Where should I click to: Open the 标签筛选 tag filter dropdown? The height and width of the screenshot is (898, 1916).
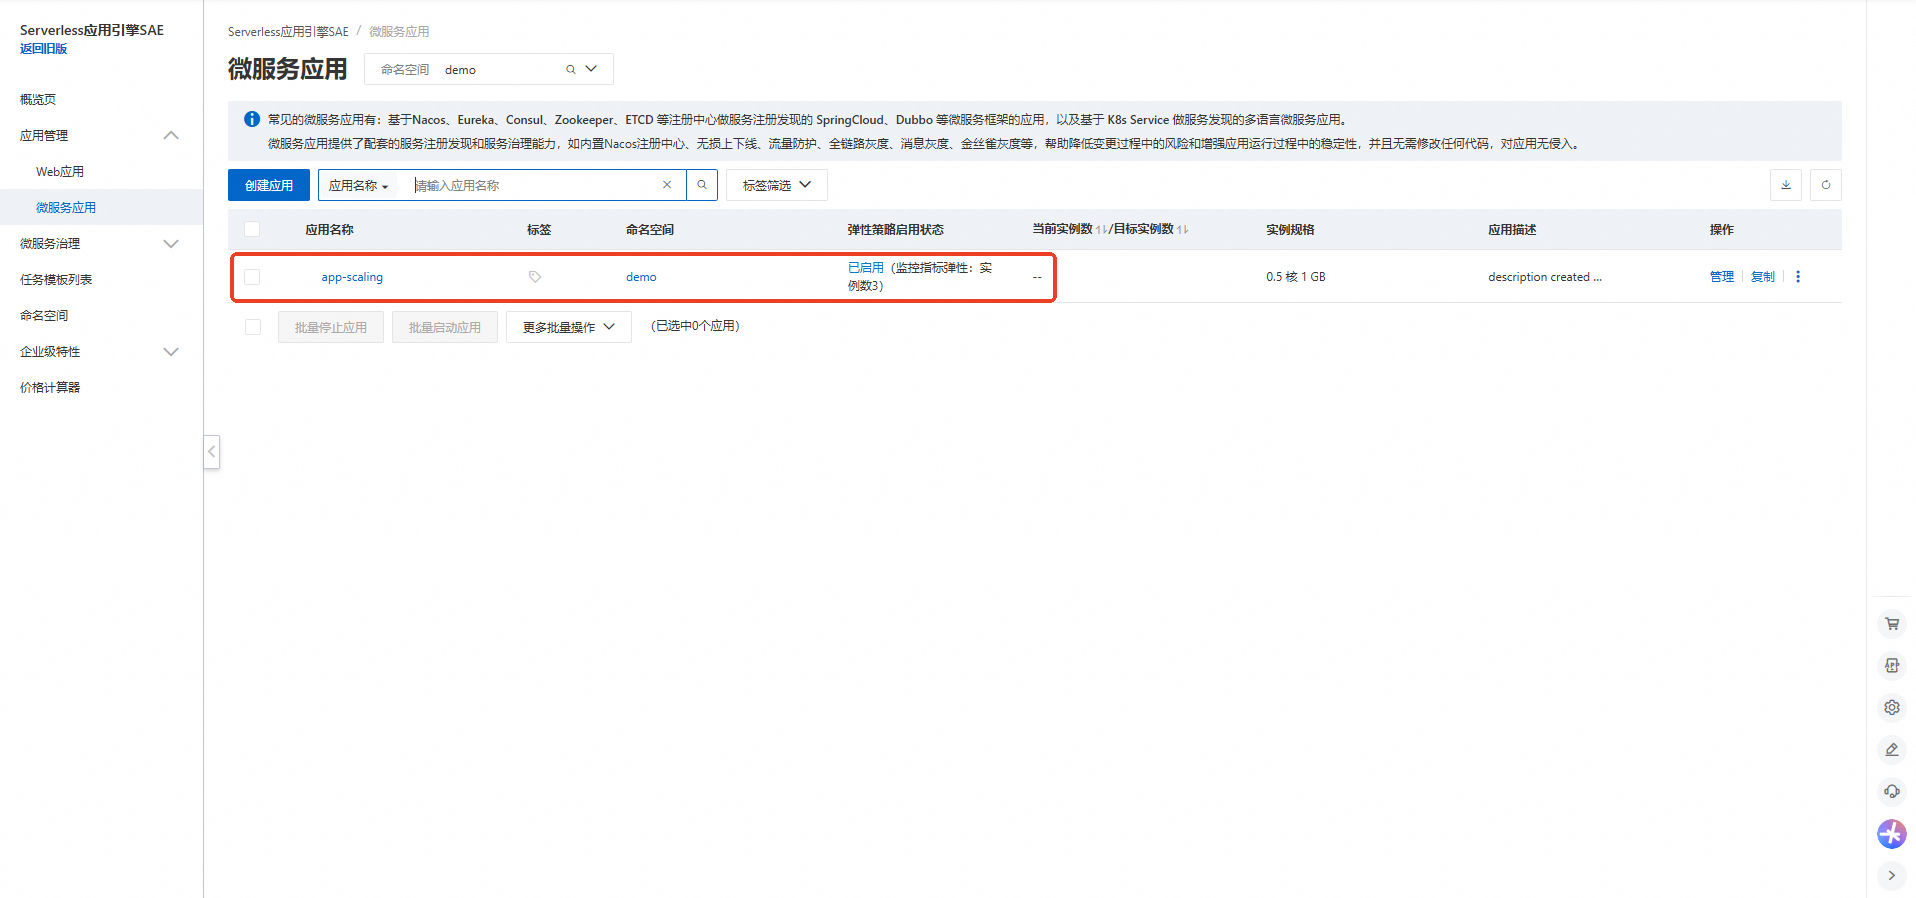coord(777,185)
